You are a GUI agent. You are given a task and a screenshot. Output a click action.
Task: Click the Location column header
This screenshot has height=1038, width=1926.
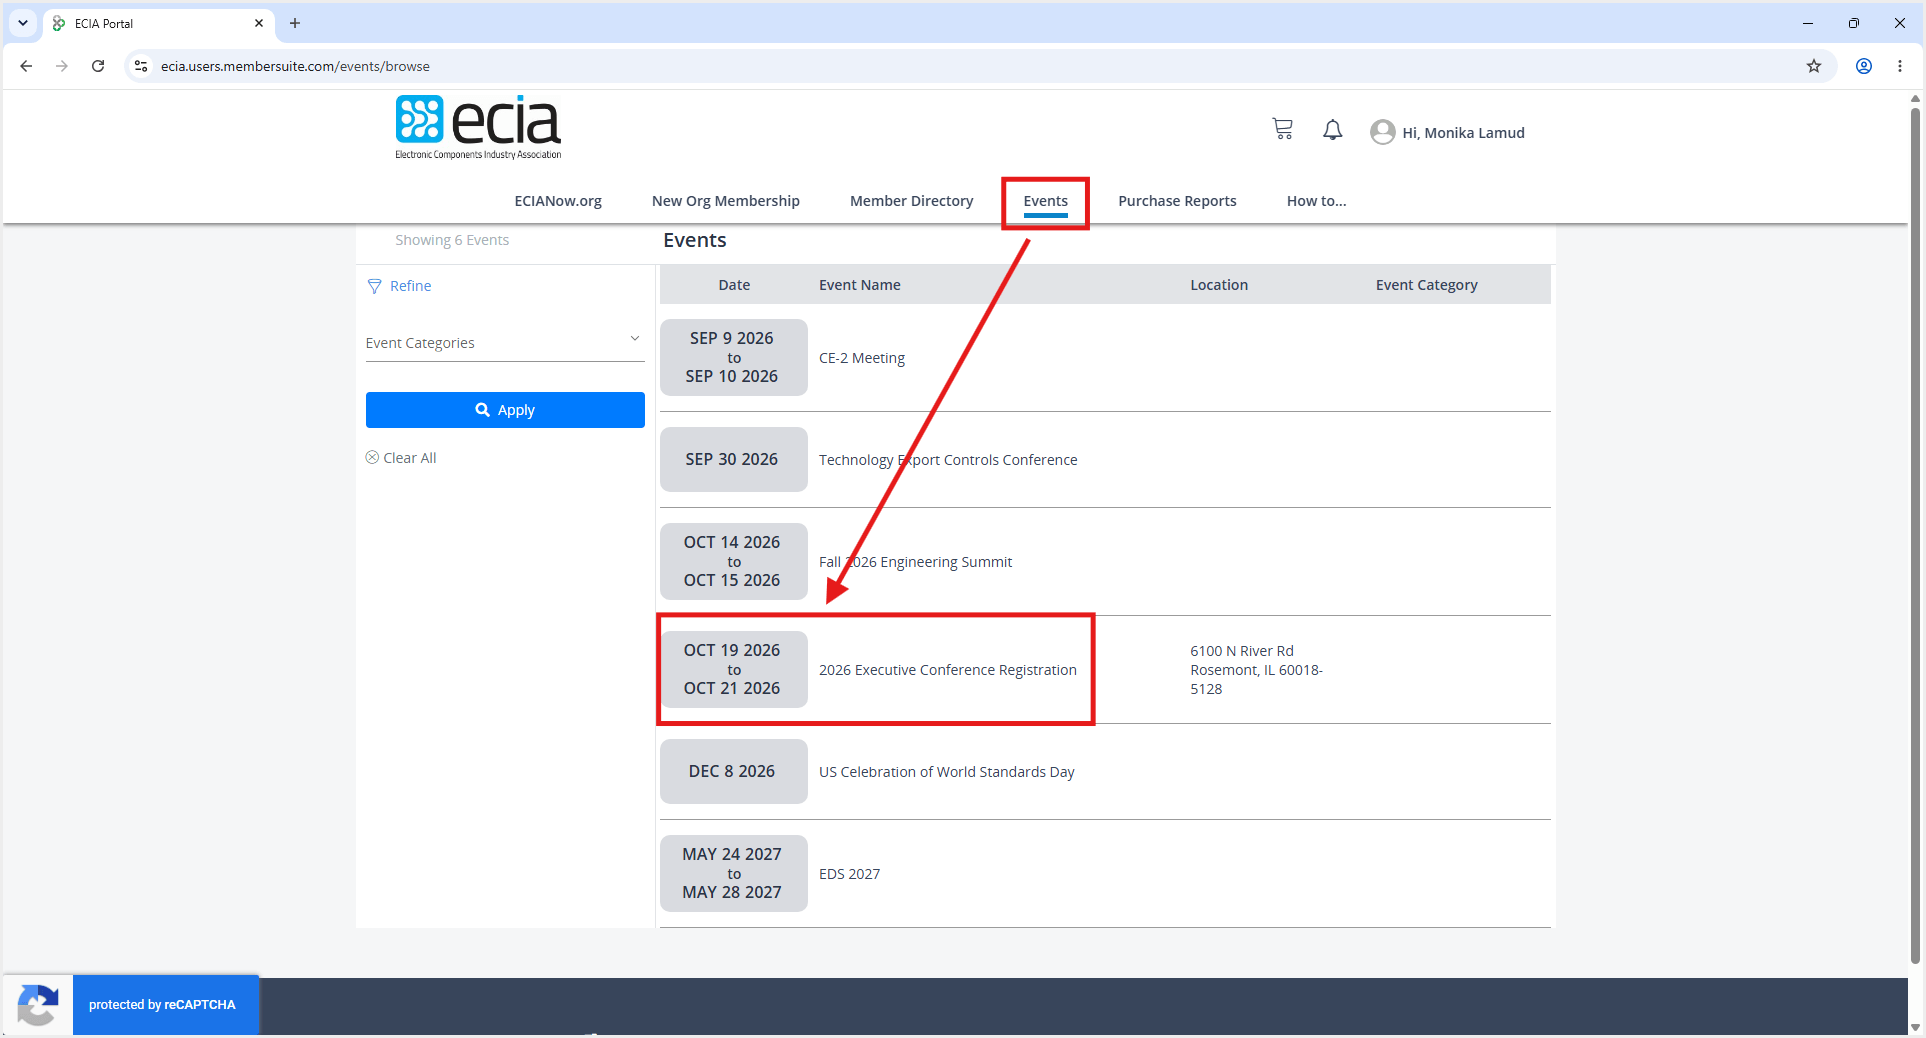(x=1219, y=285)
